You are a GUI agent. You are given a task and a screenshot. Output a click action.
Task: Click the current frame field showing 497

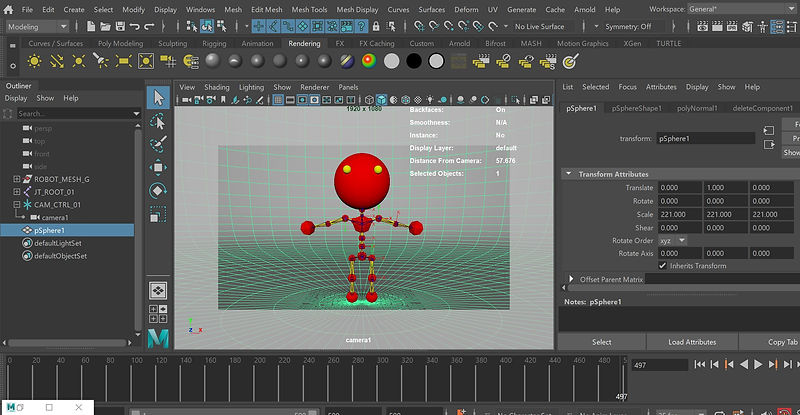[660, 364]
